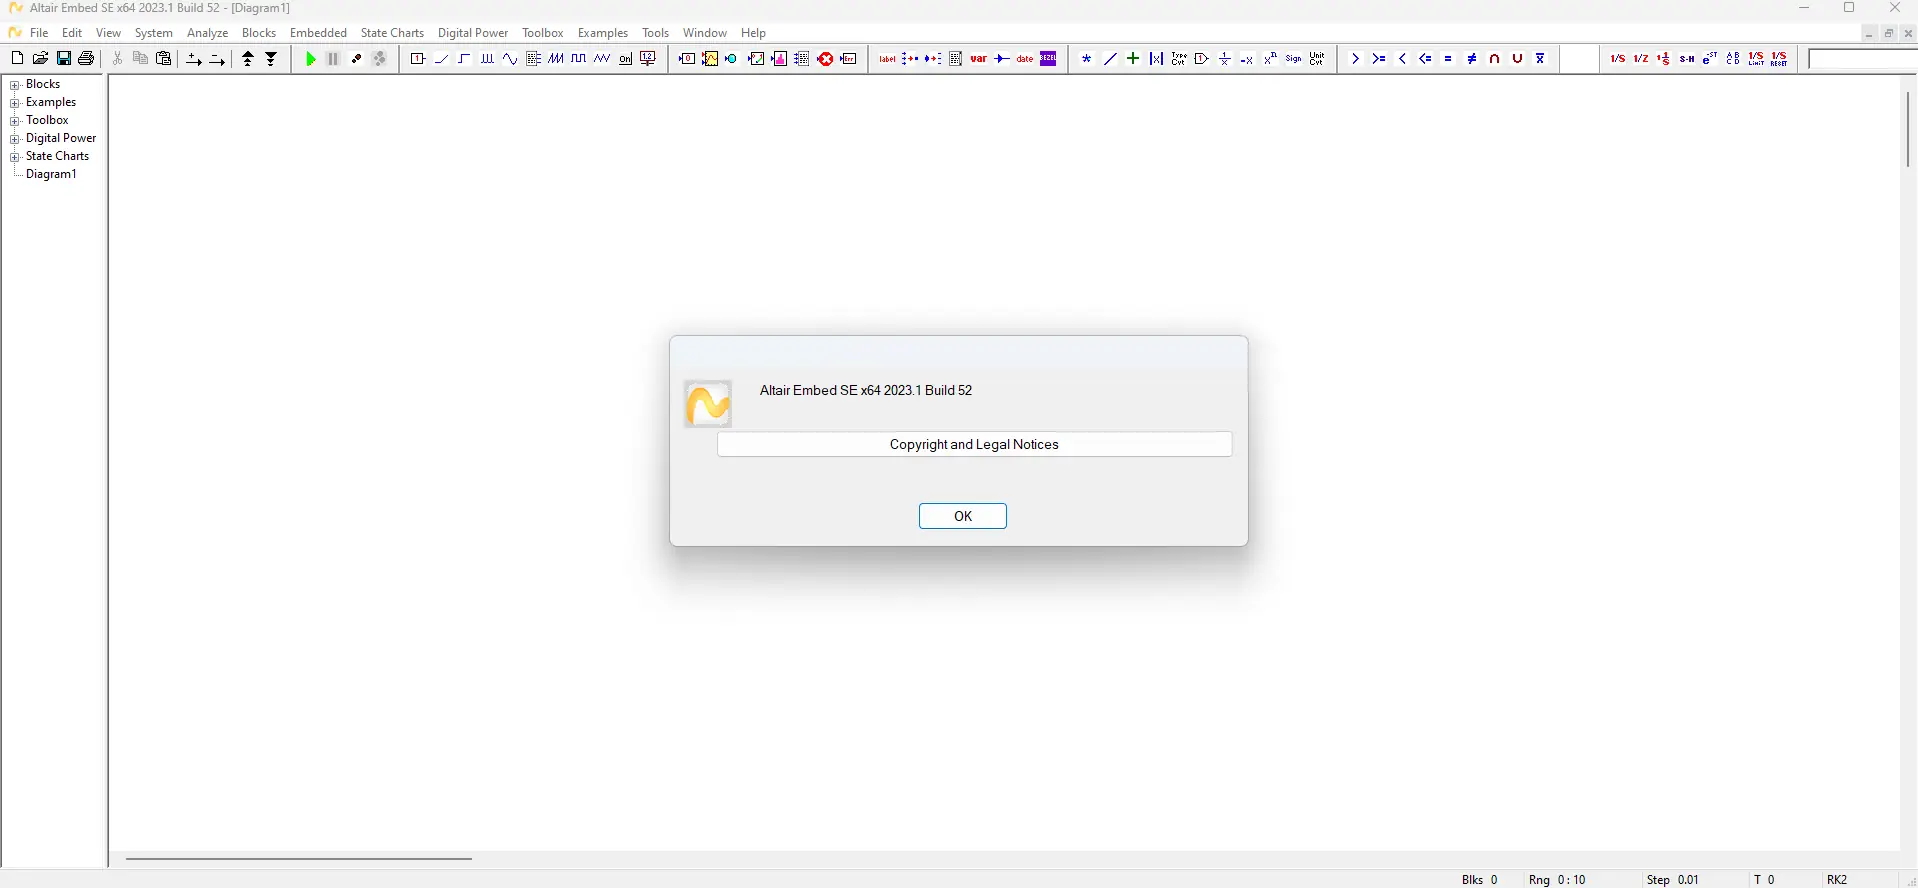Image resolution: width=1918 pixels, height=888 pixels.
Task: Click the toolbar text input field
Action: [x=1863, y=59]
